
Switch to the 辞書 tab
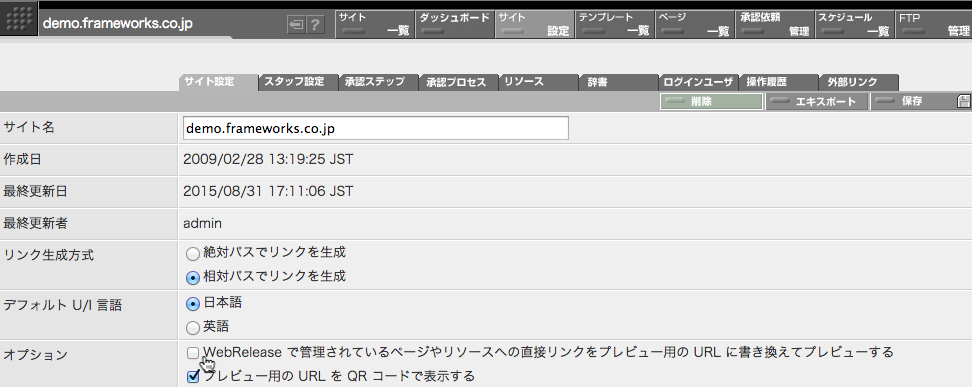tap(618, 82)
